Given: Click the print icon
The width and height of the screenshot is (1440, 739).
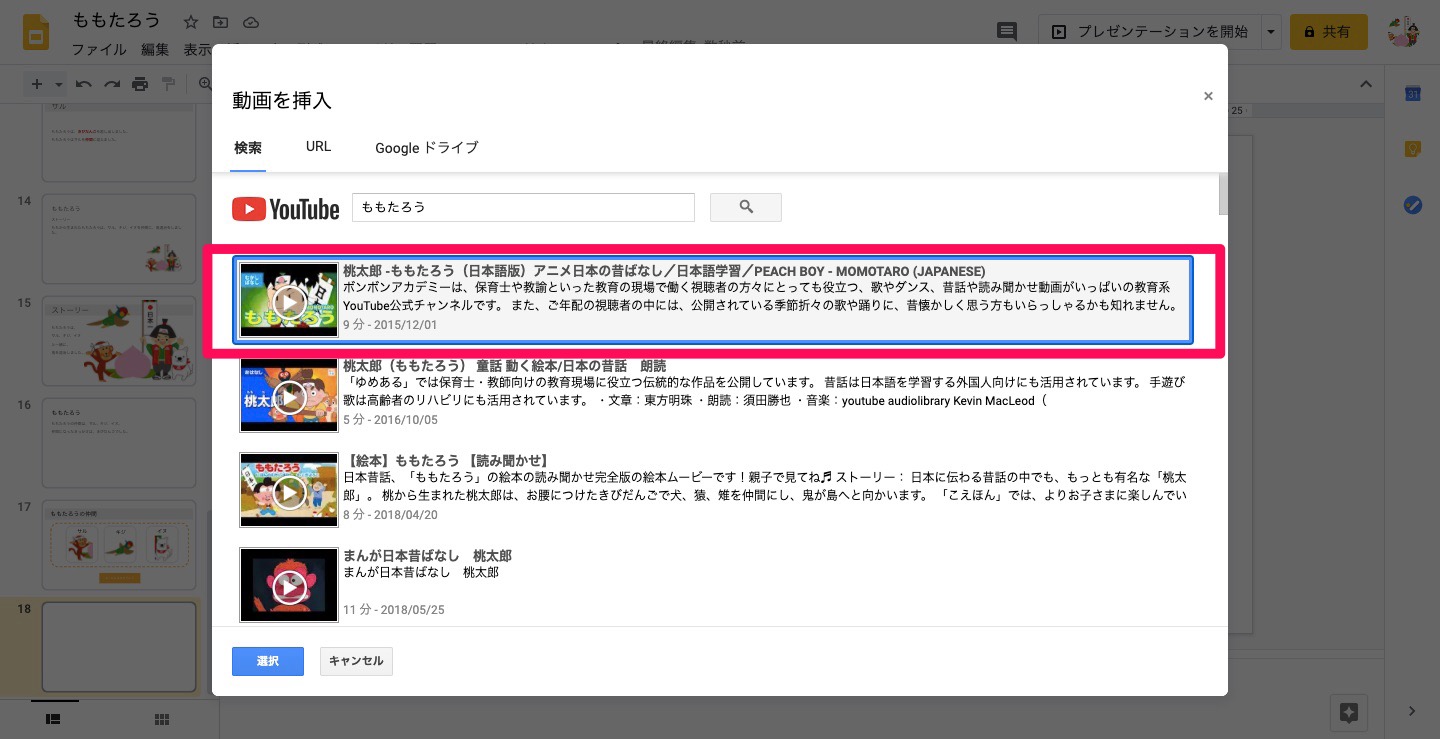Looking at the screenshot, I should point(140,84).
